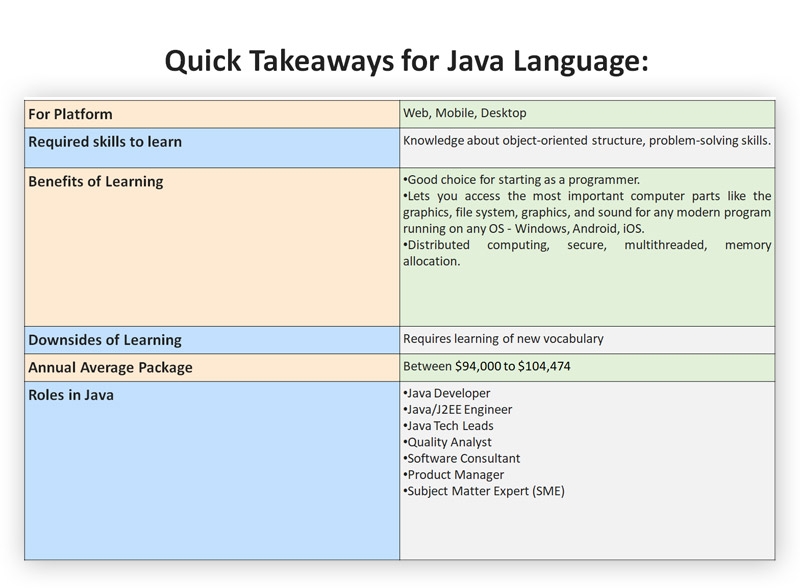Click the 'Quality Analyst' role item
800x588 pixels.
[x=446, y=442]
